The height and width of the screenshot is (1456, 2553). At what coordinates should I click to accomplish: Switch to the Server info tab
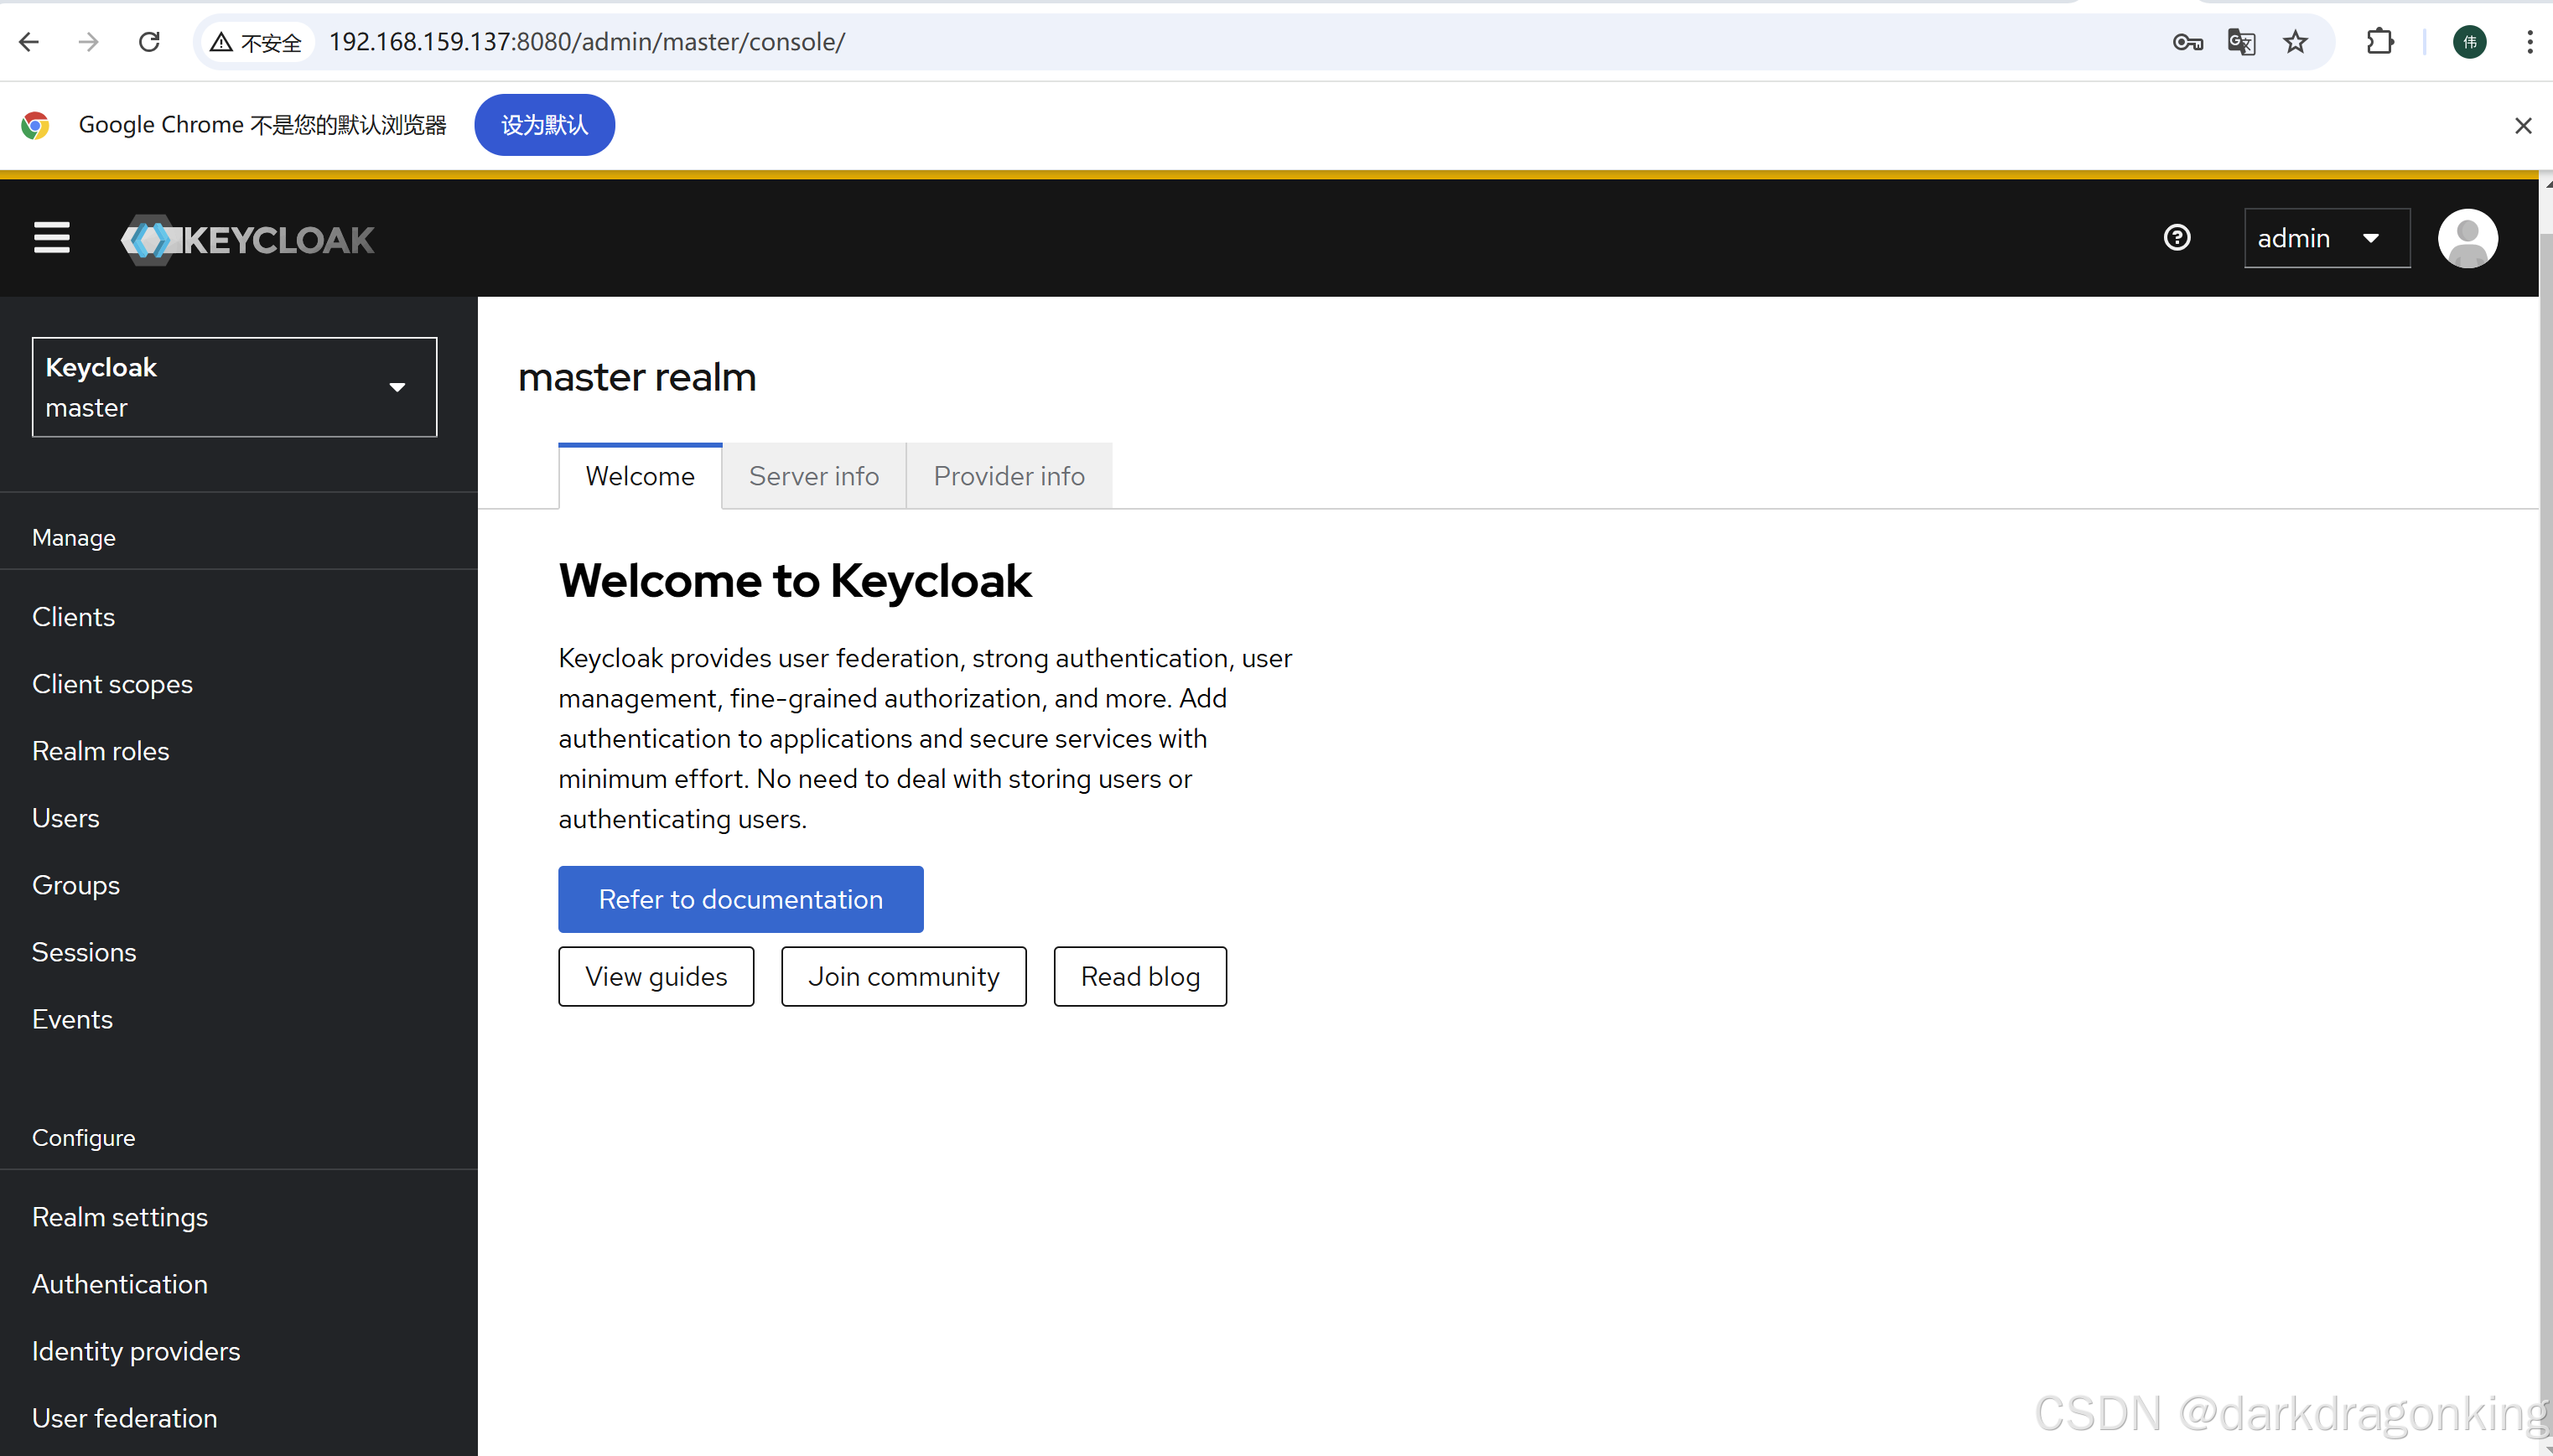tap(813, 475)
